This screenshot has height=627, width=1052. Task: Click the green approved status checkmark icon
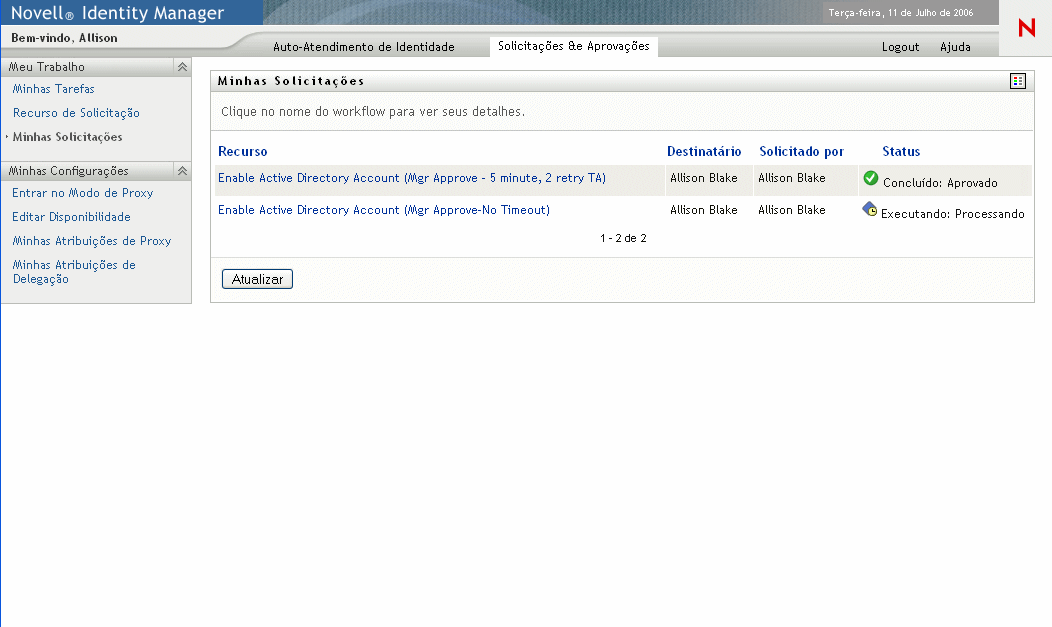(870, 178)
